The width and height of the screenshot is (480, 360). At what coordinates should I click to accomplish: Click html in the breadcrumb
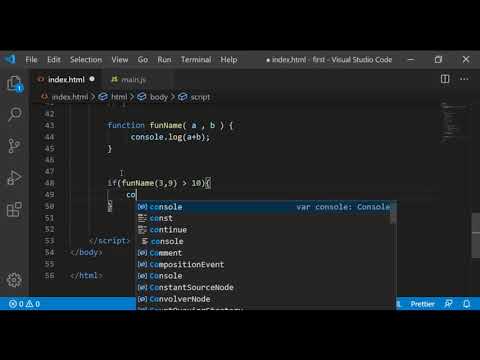pos(119,97)
